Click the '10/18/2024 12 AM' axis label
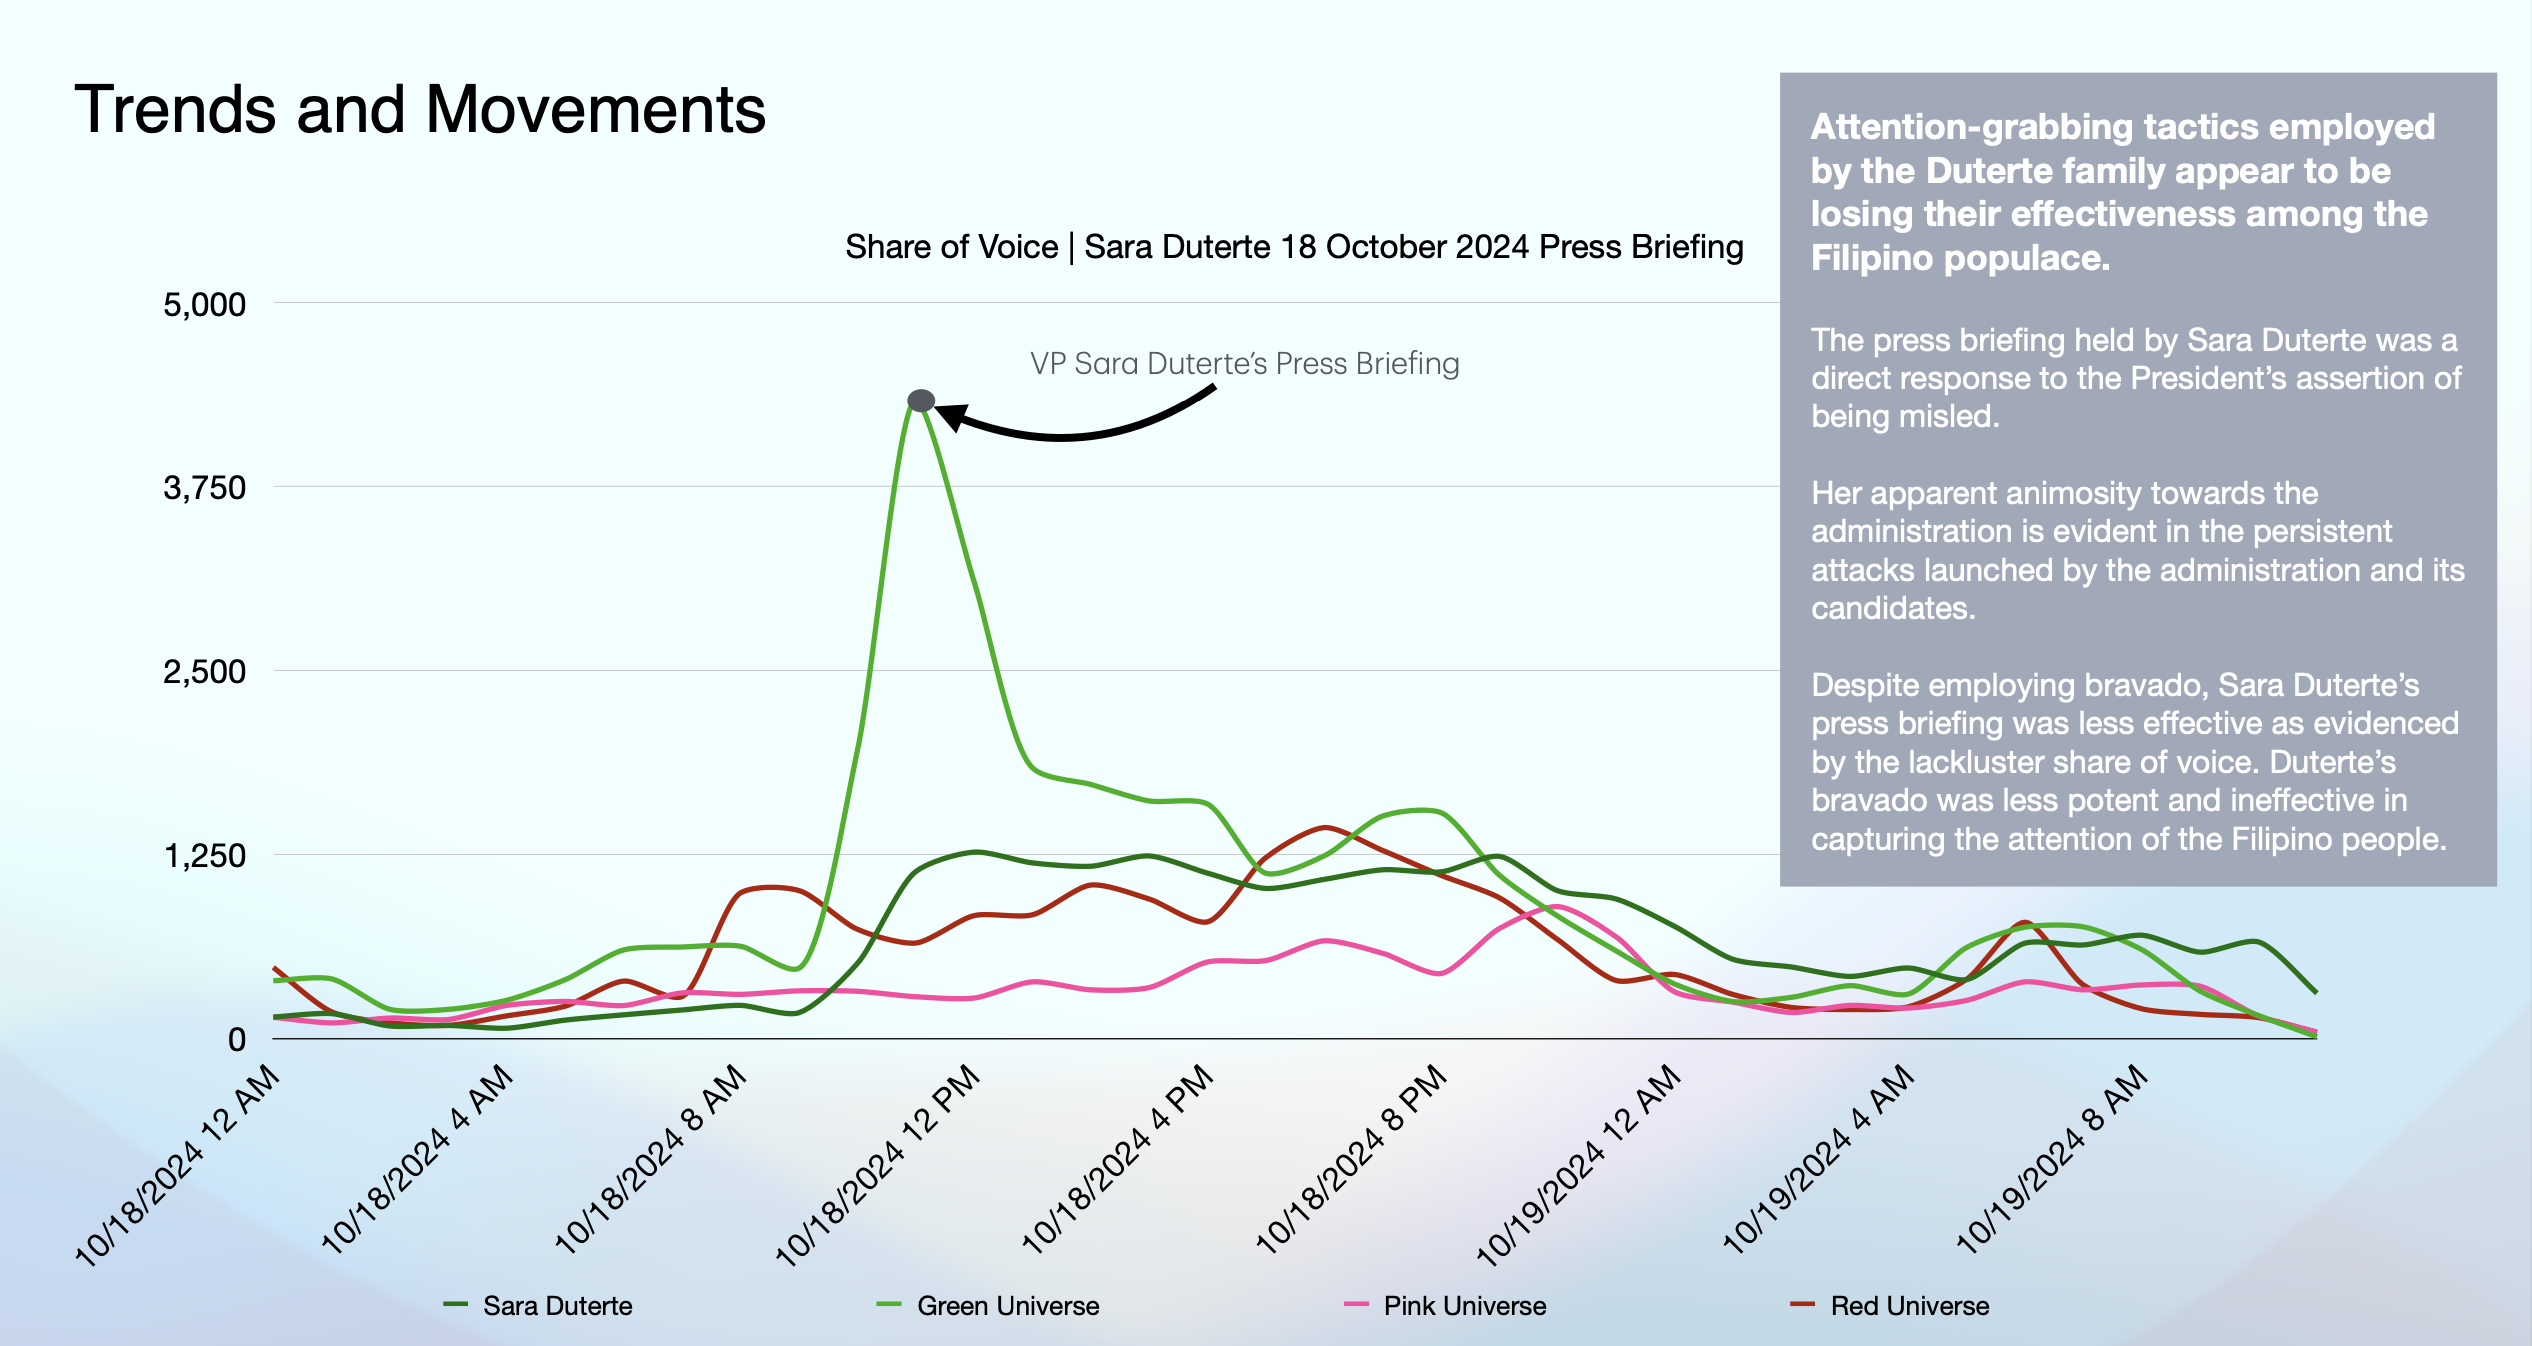The image size is (2532, 1346). point(178,1166)
